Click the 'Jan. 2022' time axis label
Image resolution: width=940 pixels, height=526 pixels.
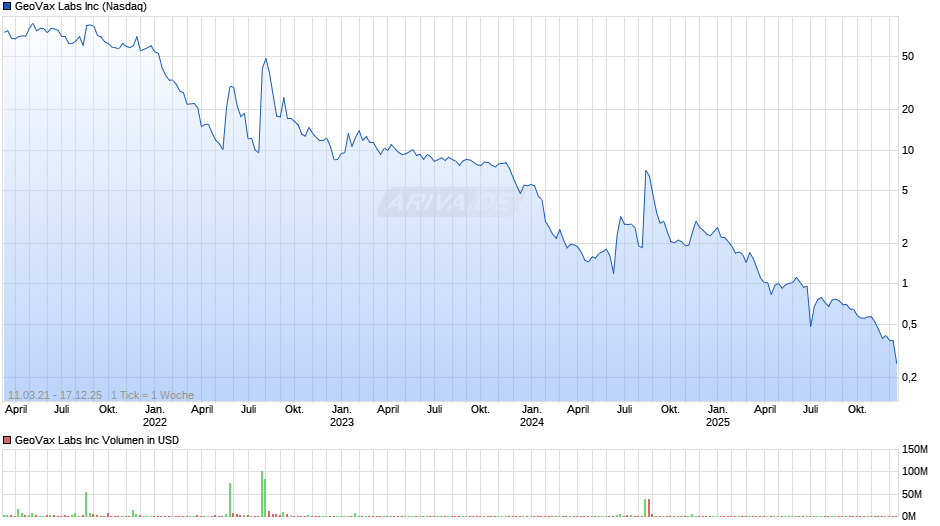pyautogui.click(x=155, y=416)
